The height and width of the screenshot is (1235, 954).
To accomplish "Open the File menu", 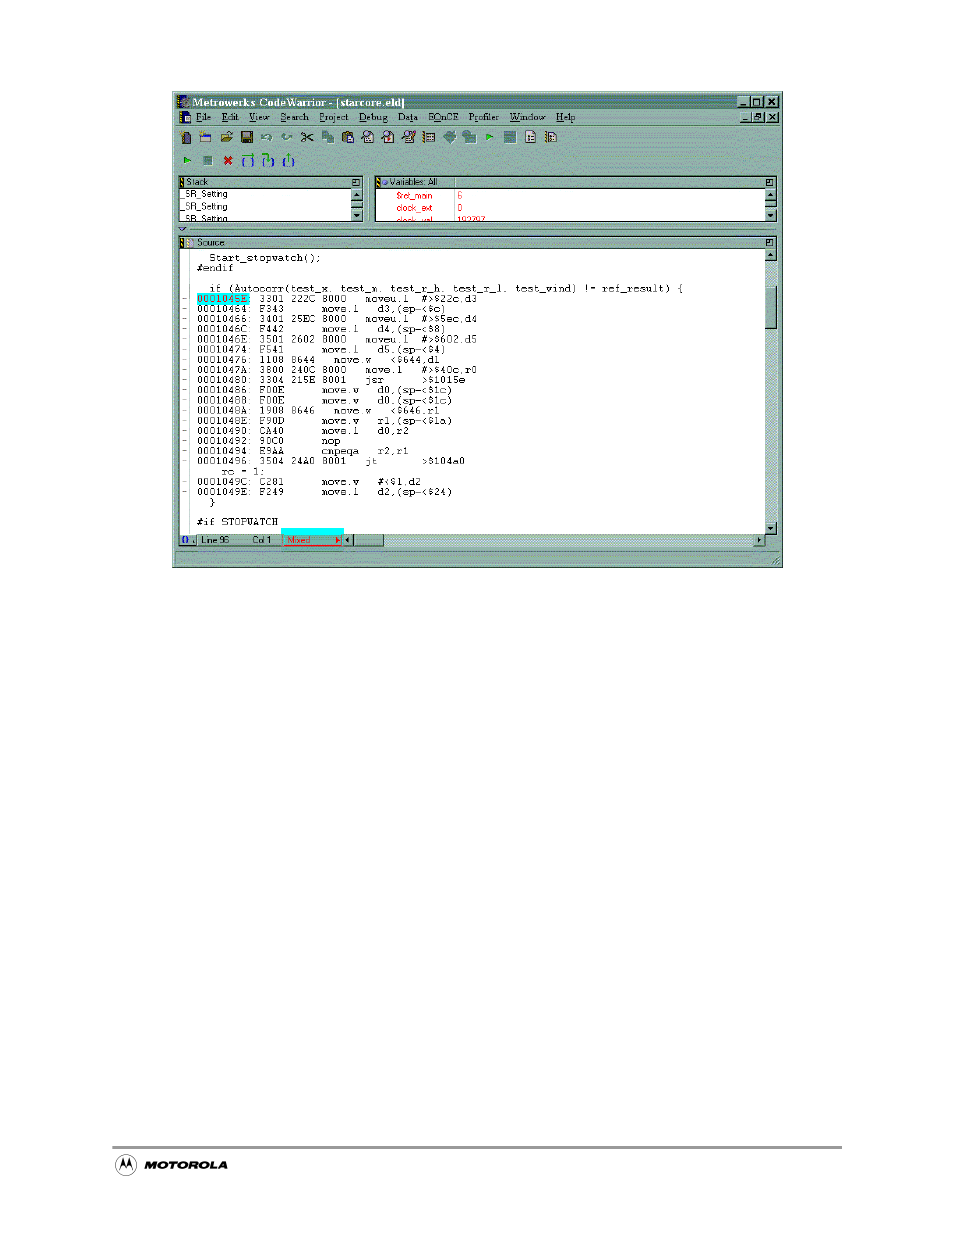I will pos(203,117).
